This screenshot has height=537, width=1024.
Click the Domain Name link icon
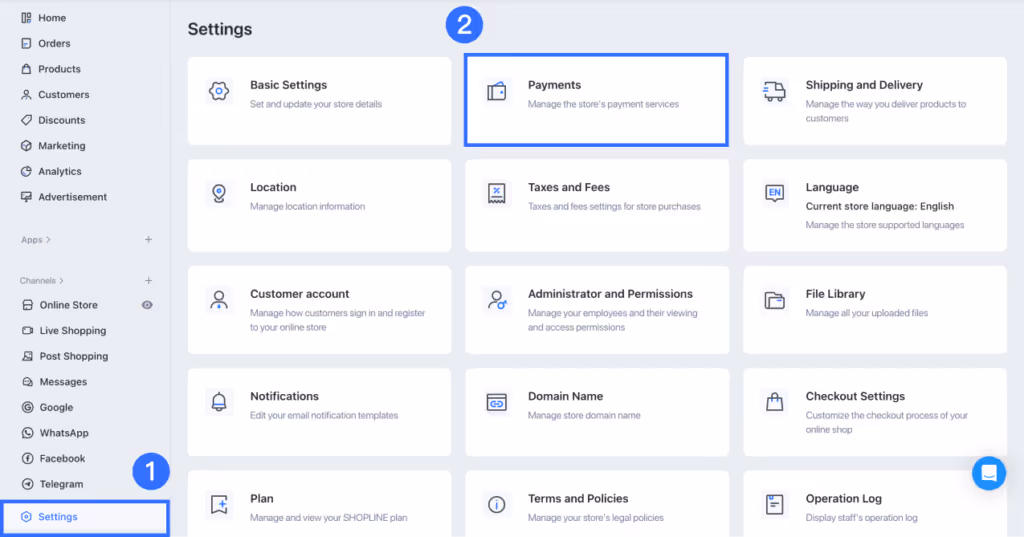(x=496, y=402)
